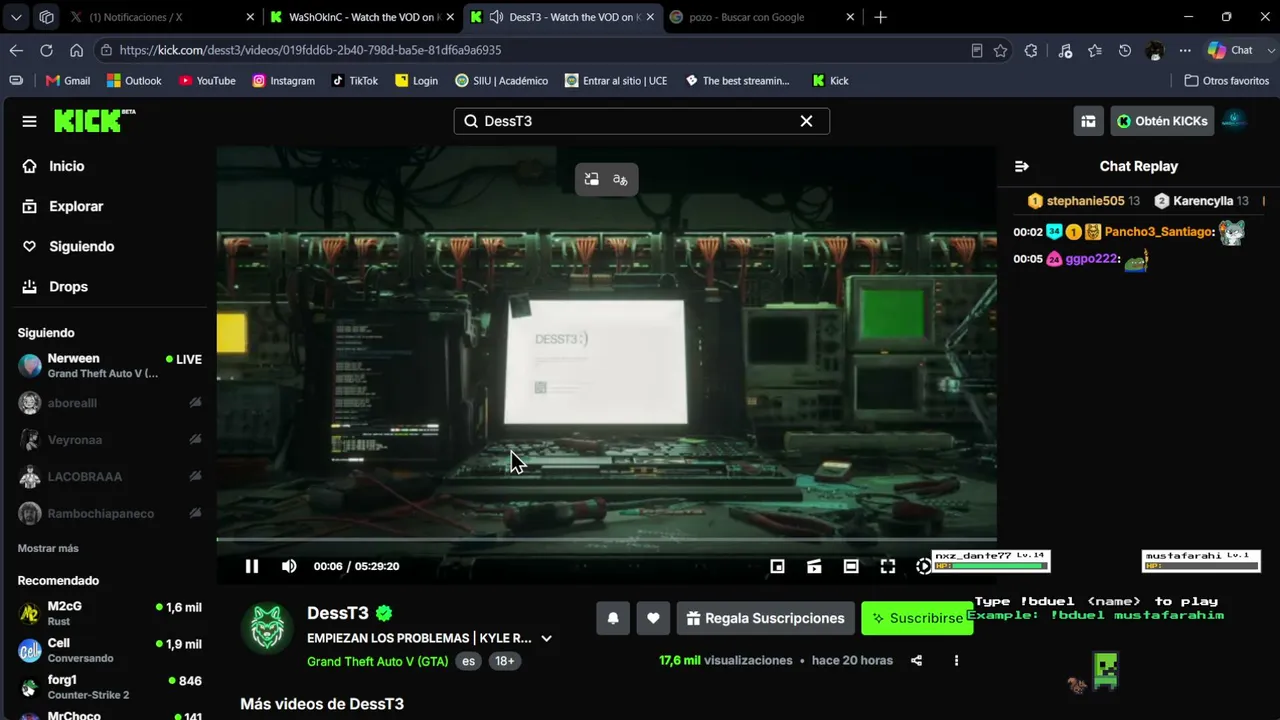Viewport: 1280px width, 720px height.
Task: Collapse the Chat Replay panel
Action: [1021, 166]
